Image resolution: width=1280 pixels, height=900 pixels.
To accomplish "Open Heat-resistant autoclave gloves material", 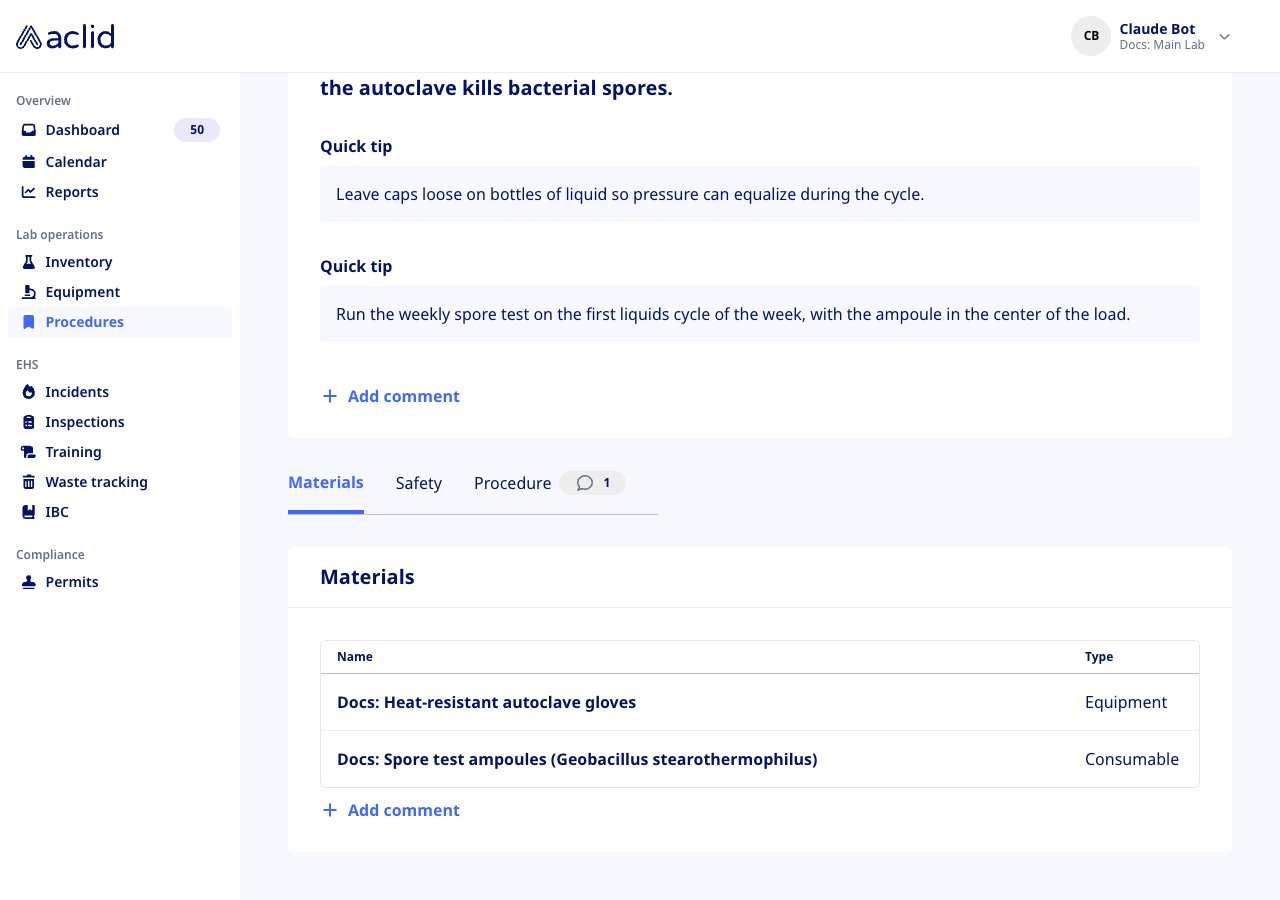I will [760, 702].
